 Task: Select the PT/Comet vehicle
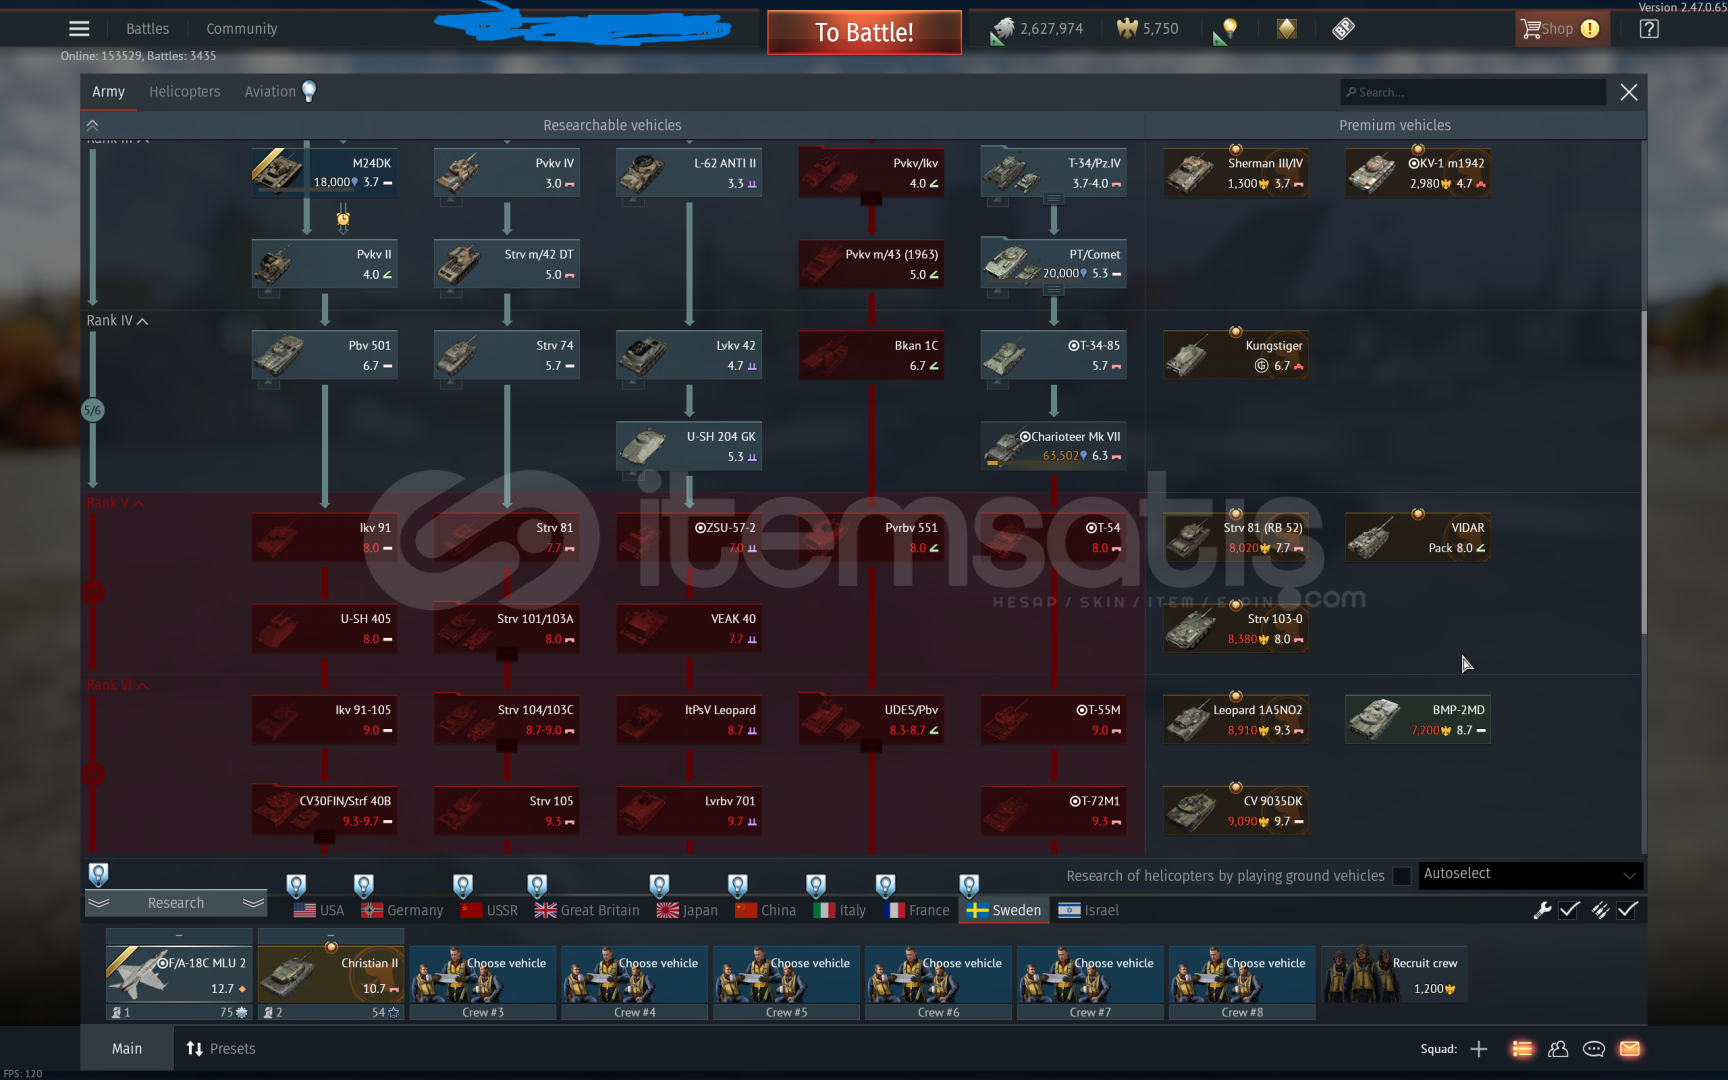coord(1053,264)
